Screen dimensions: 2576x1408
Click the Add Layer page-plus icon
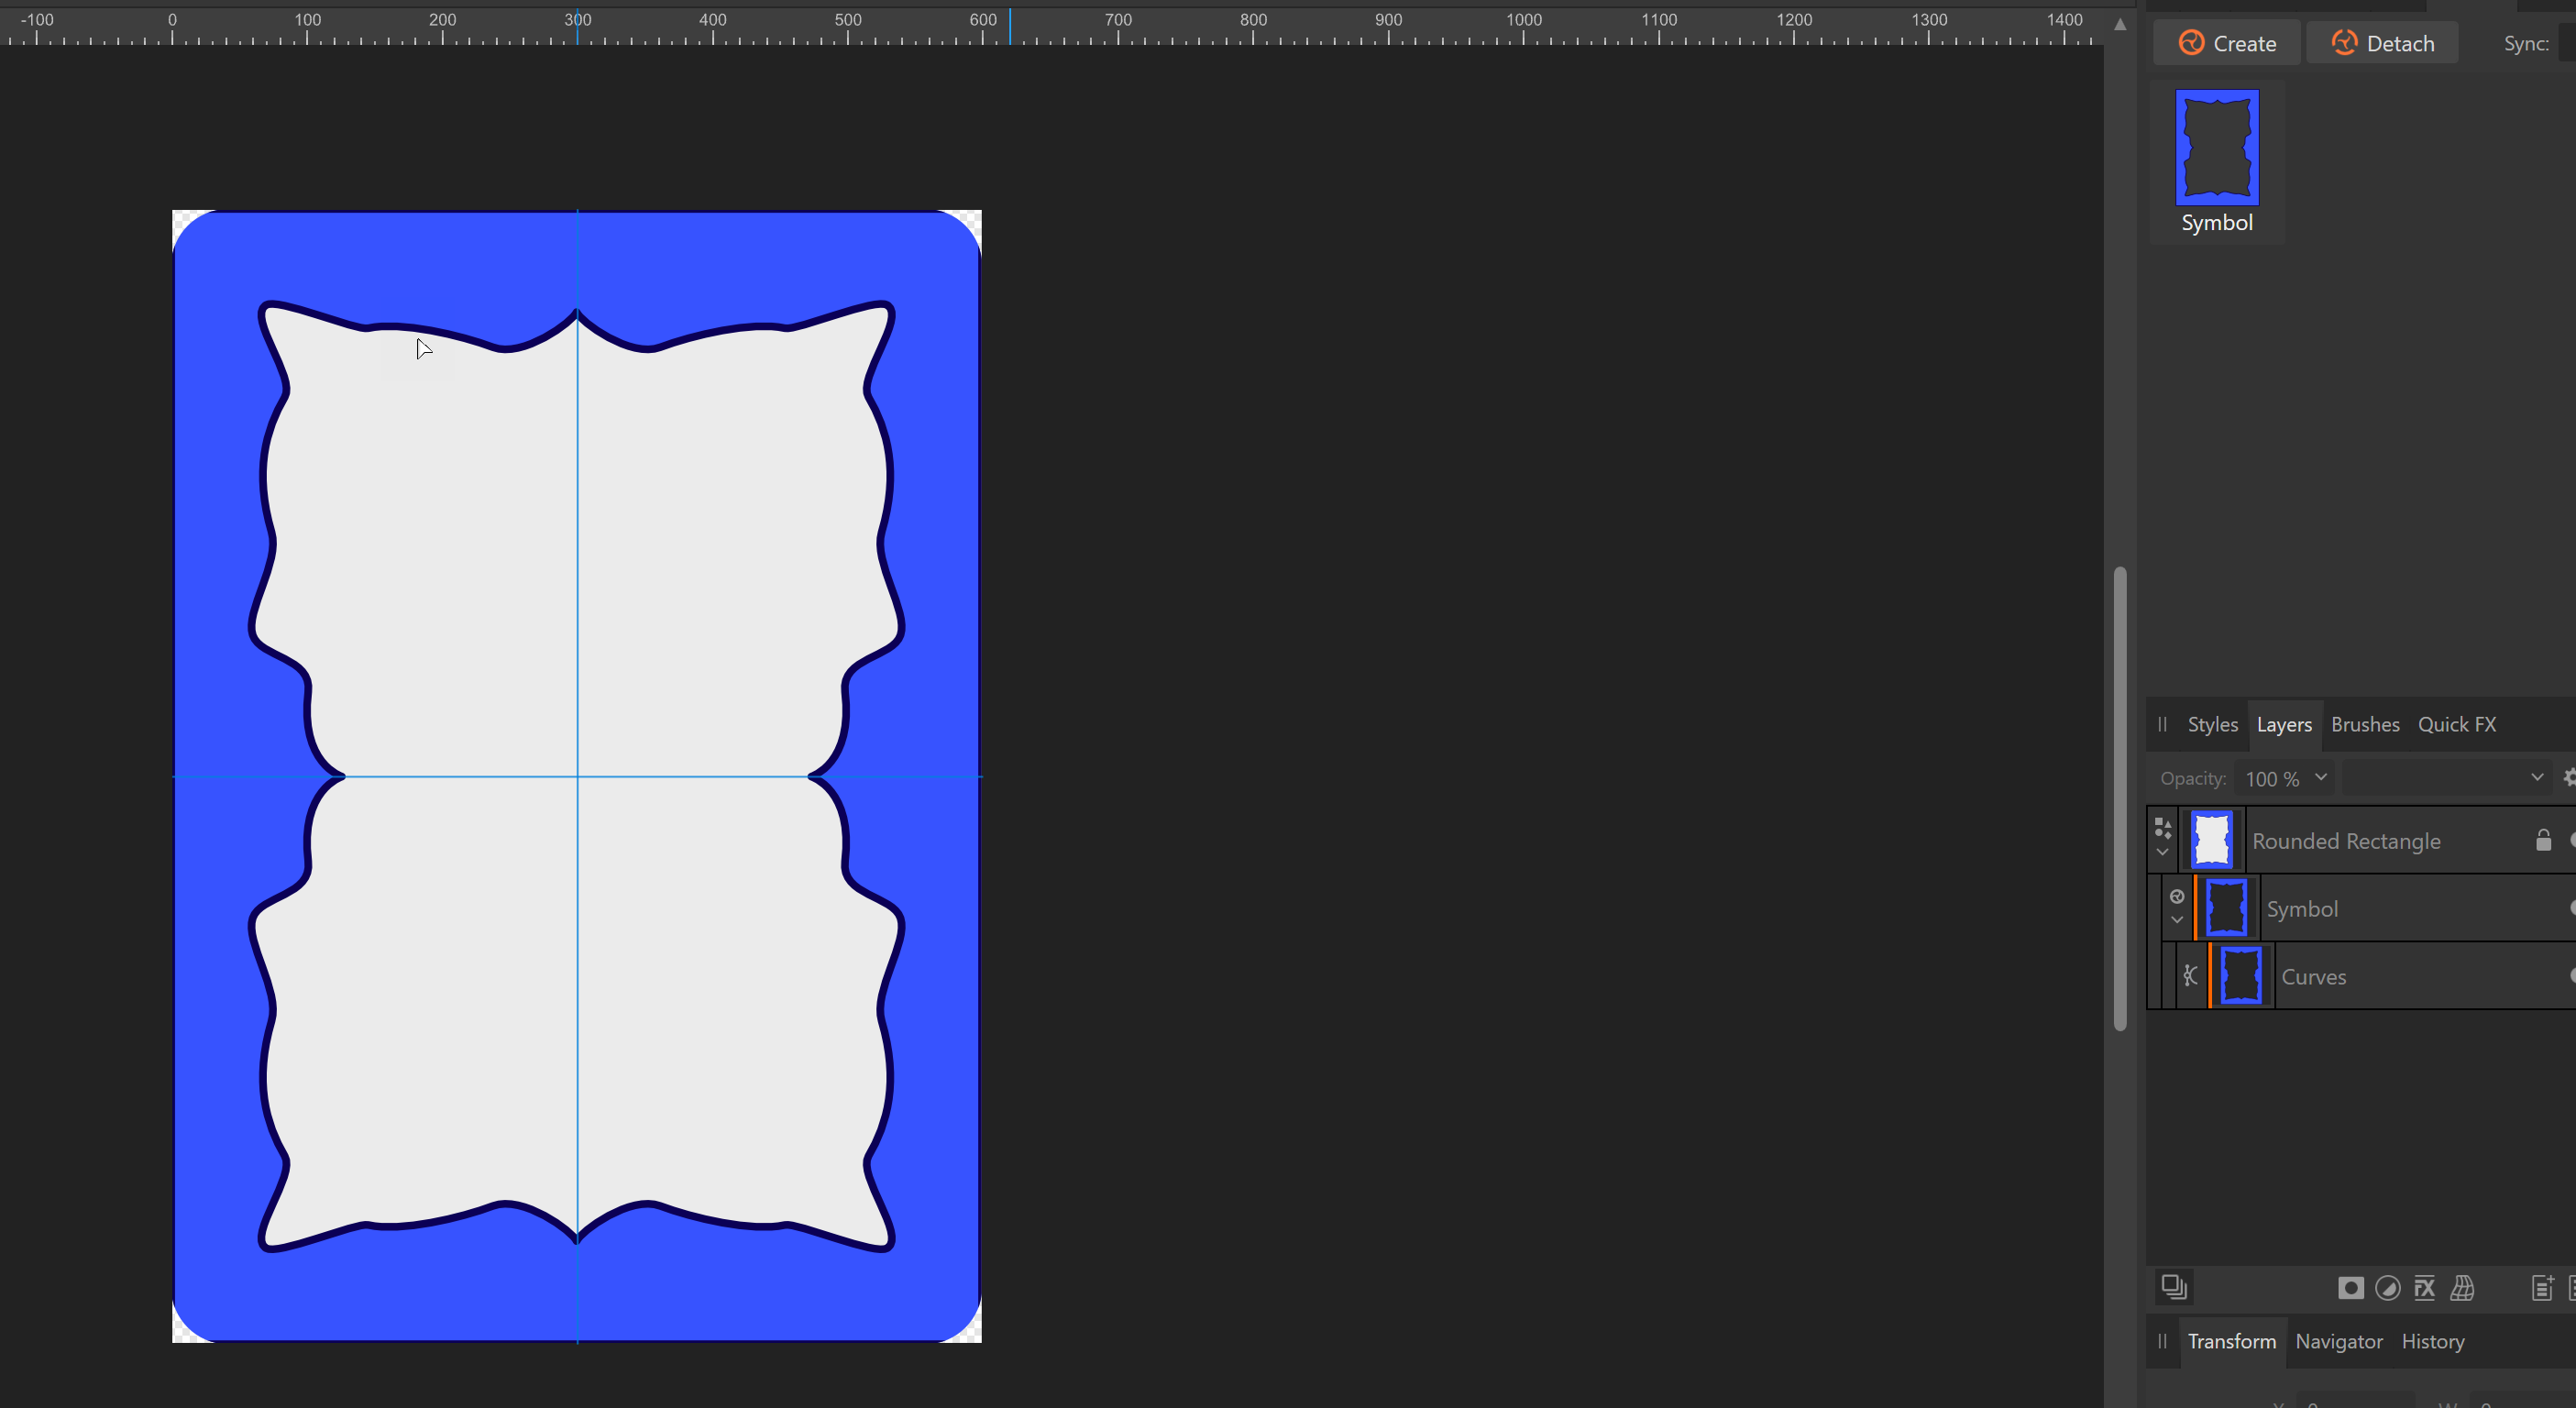2541,1288
